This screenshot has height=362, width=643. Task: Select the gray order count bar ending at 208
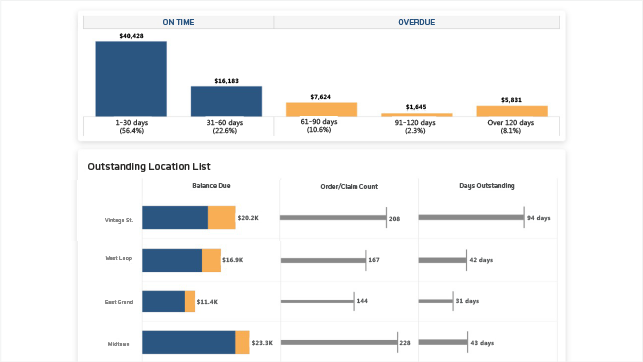[333, 218]
